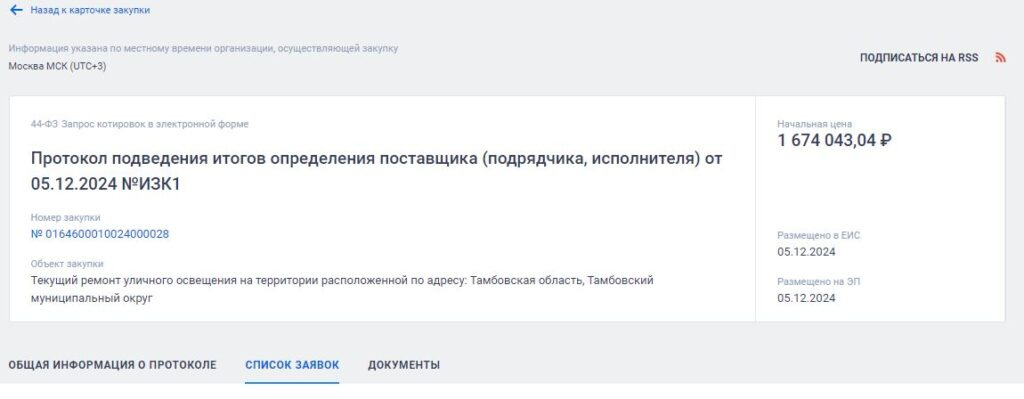Click the 'Москва МСК (UTC+3)' timezone text
1024x399 pixels.
pyautogui.click(x=57, y=66)
